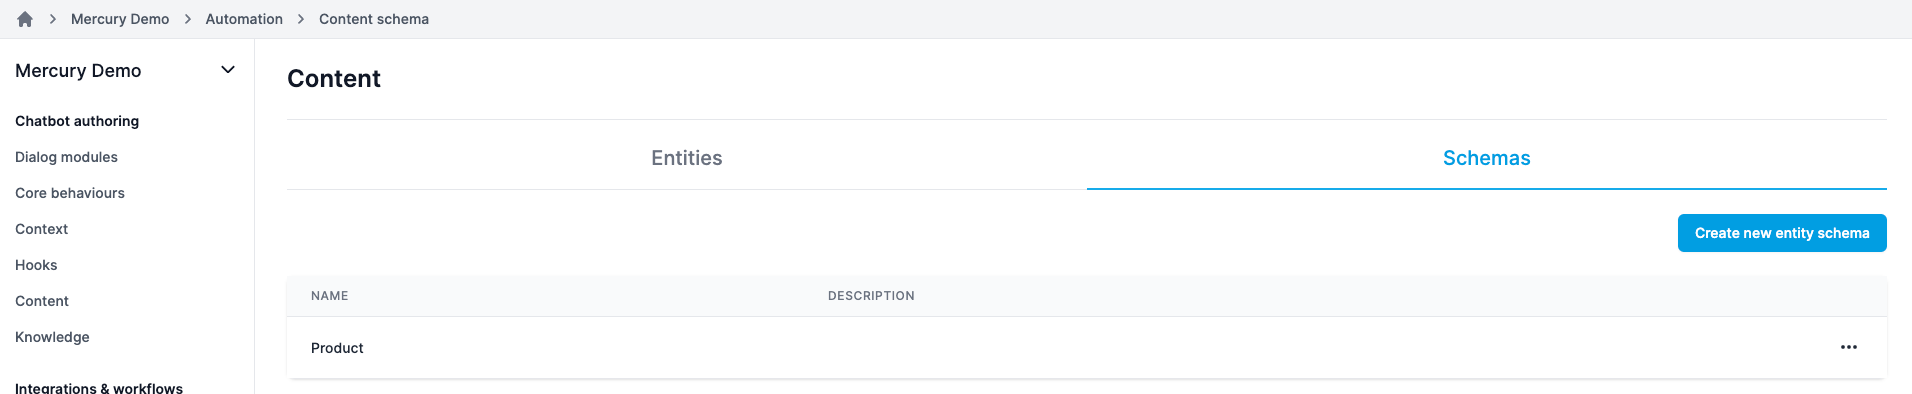
Task: Click Content schema breadcrumb item
Action: click(x=374, y=19)
